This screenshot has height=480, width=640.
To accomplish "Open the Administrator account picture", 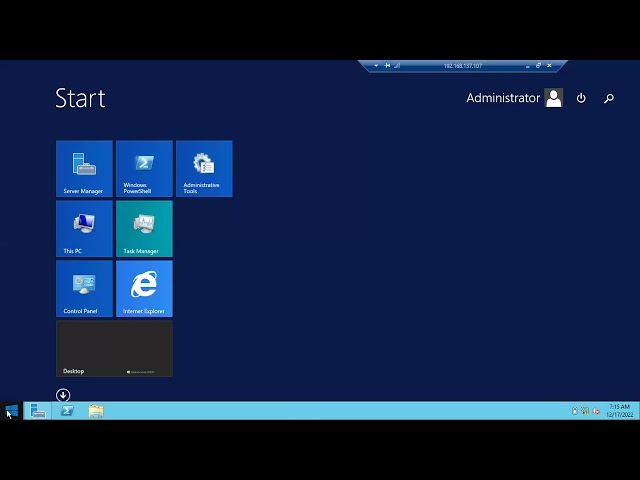I will (554, 98).
